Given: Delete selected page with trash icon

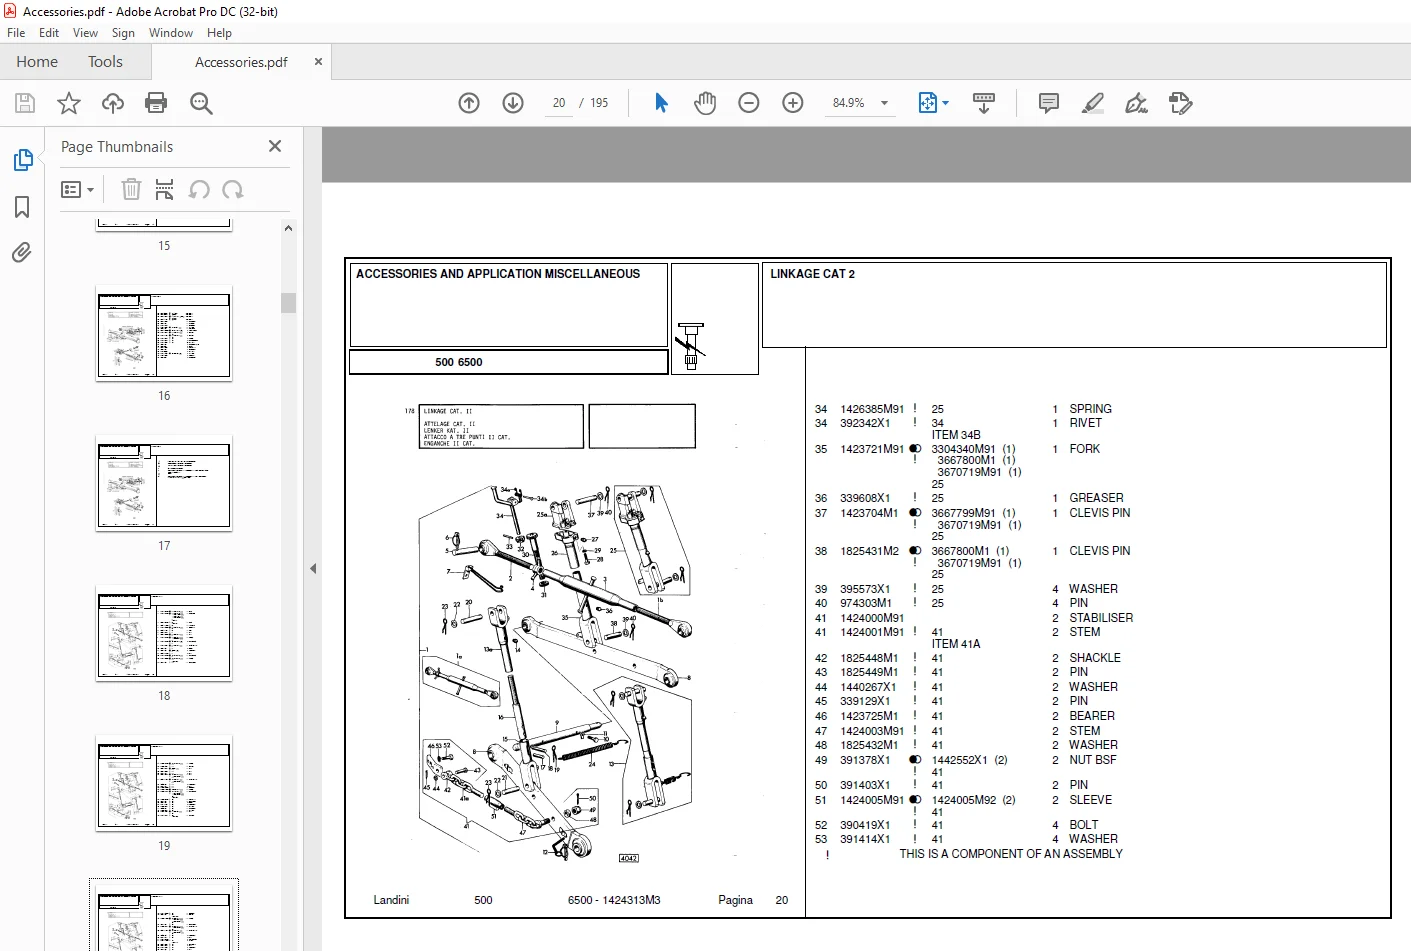Looking at the screenshot, I should point(131,189).
